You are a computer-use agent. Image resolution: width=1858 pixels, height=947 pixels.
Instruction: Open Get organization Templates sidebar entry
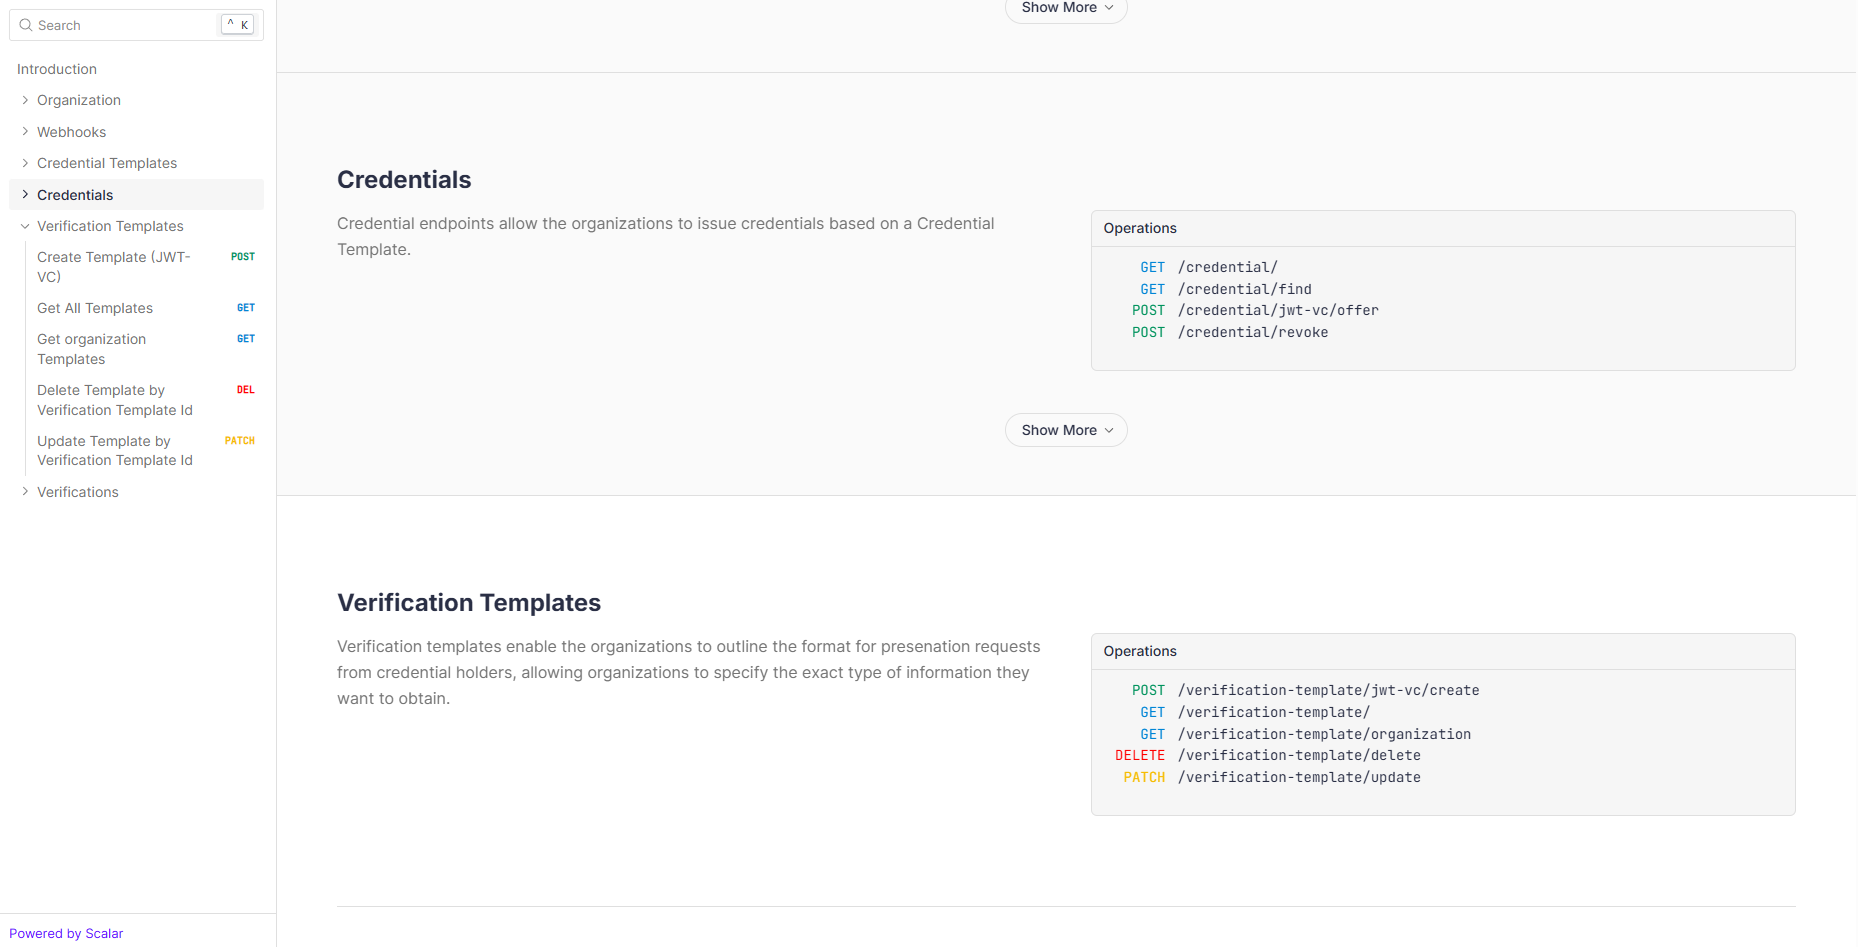pos(91,349)
